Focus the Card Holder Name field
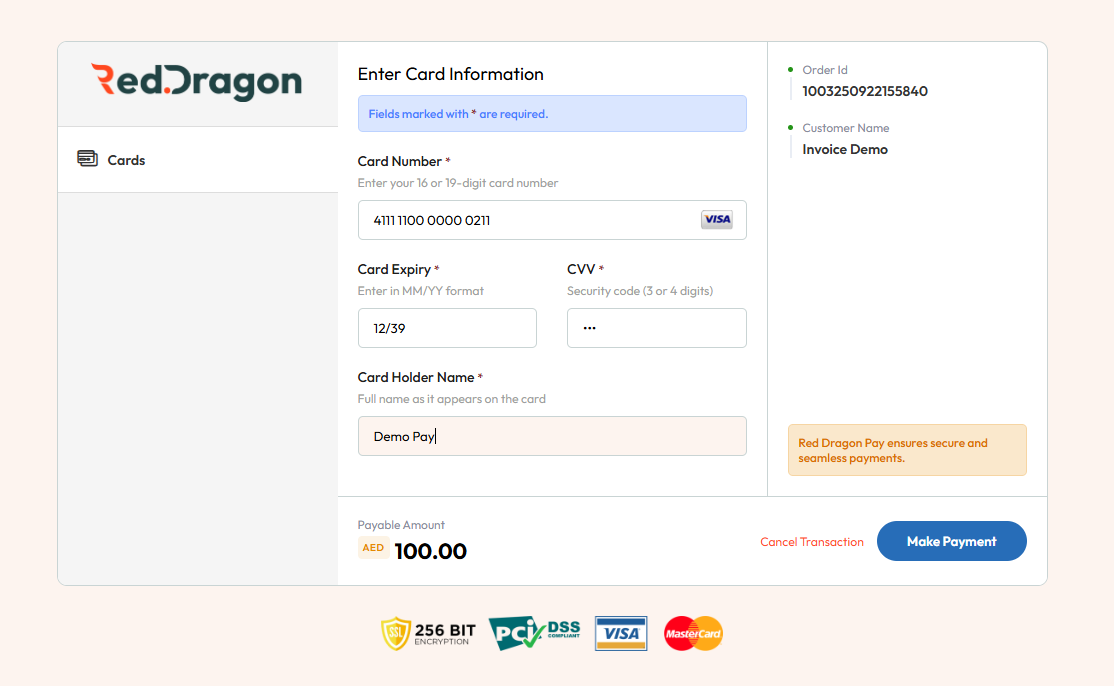This screenshot has width=1114, height=686. pyautogui.click(x=552, y=436)
